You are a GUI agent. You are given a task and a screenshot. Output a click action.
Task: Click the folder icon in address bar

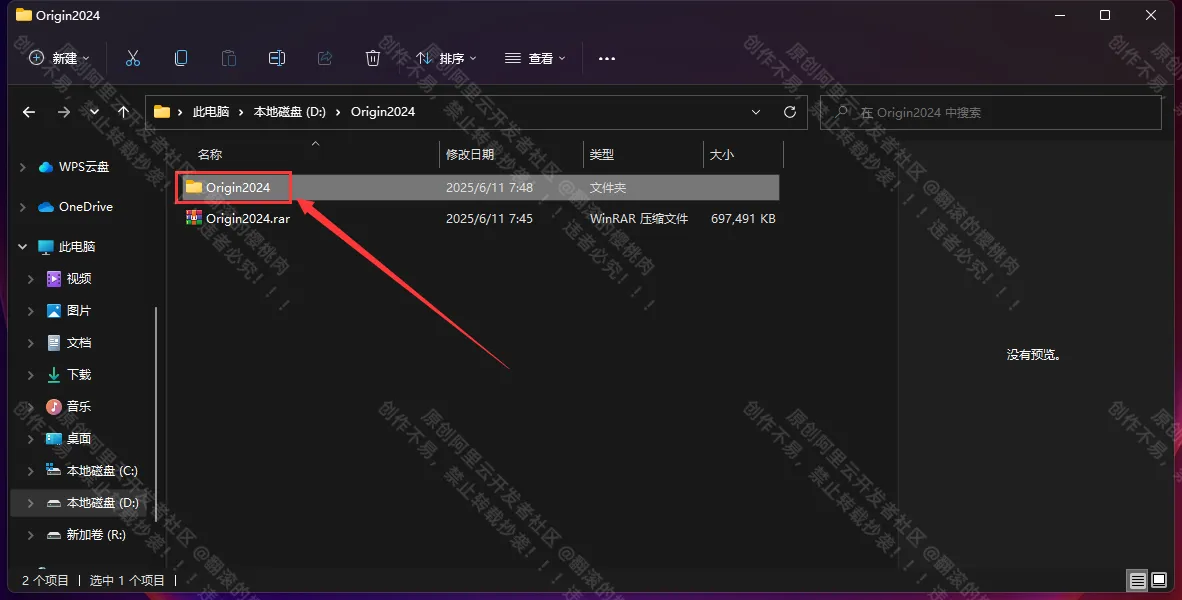pos(161,112)
